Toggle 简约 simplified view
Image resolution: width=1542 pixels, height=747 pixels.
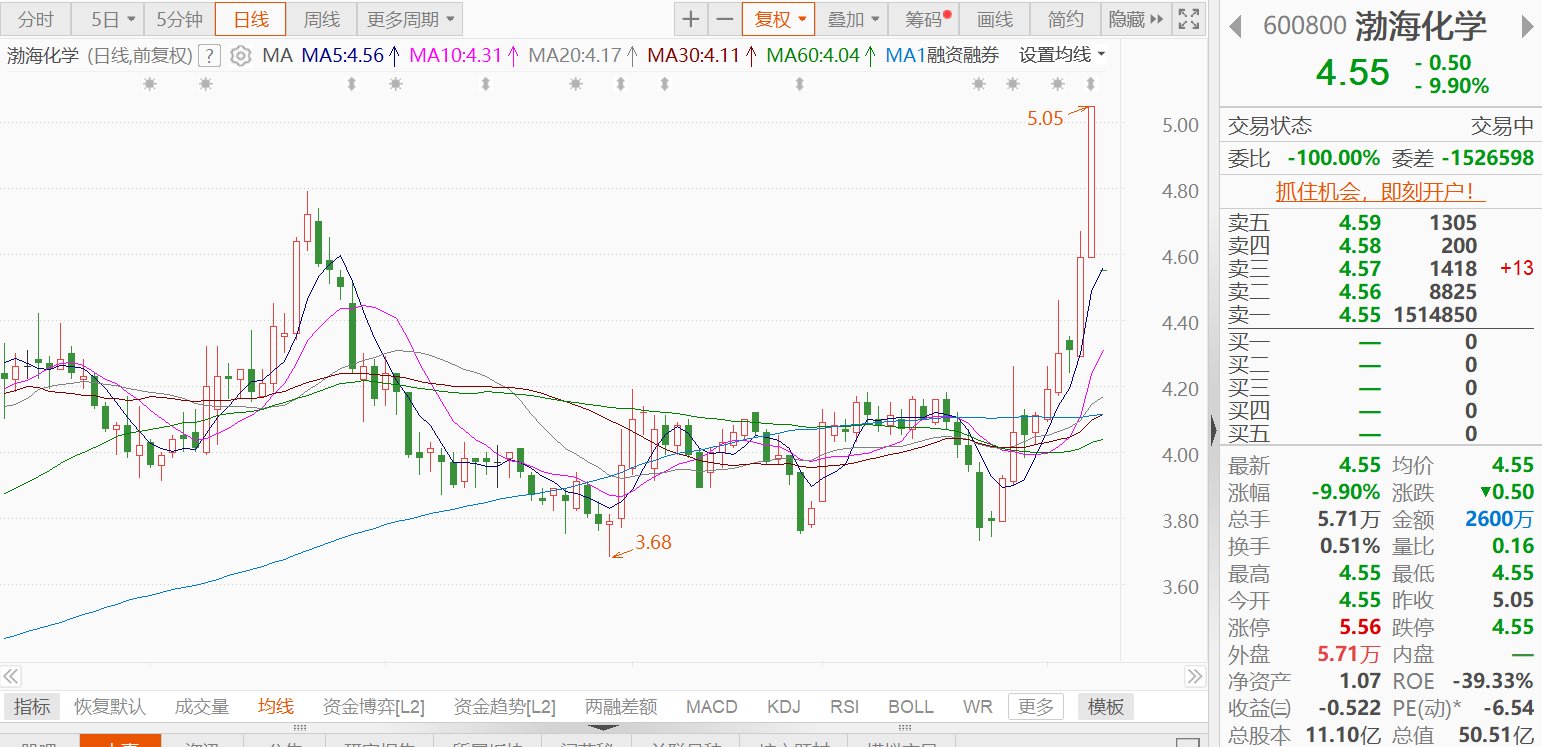[x=1065, y=19]
